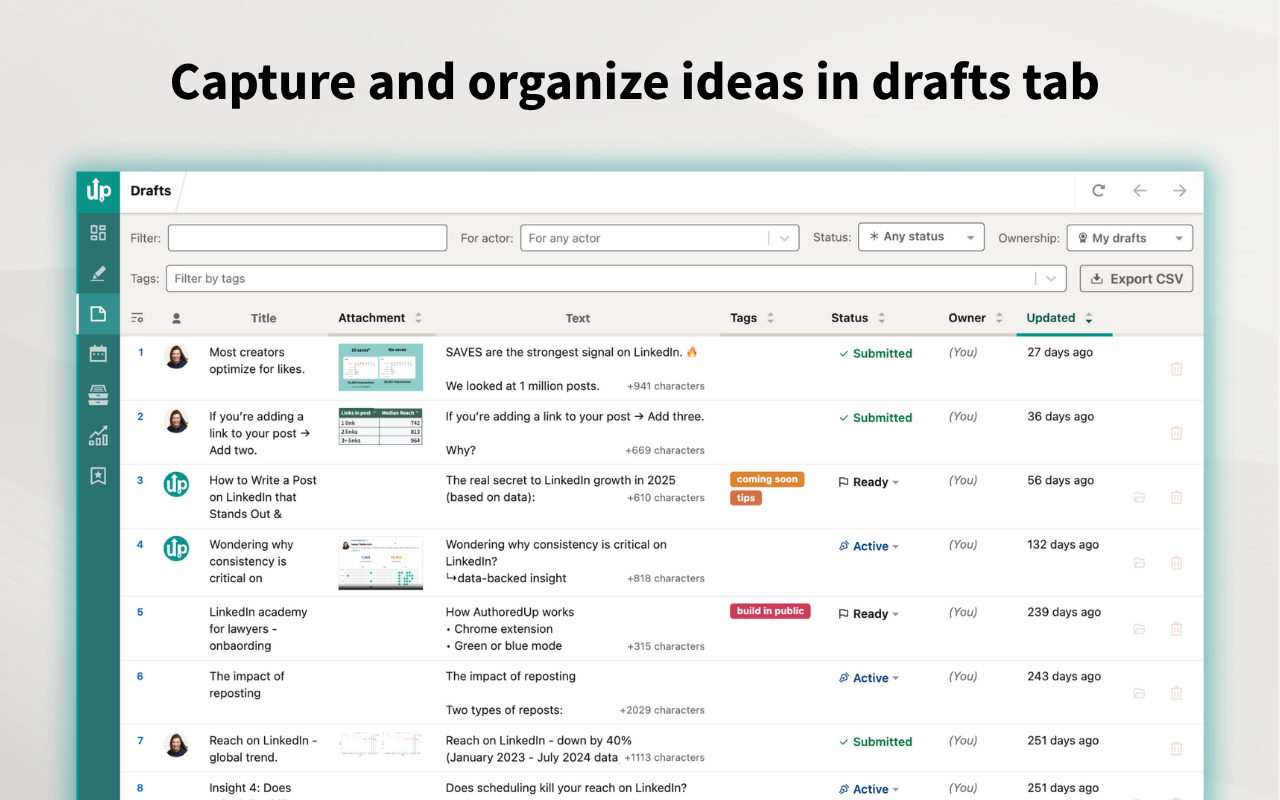
Task: Click 'How AuthoredUp works' text
Action: pyautogui.click(x=510, y=612)
